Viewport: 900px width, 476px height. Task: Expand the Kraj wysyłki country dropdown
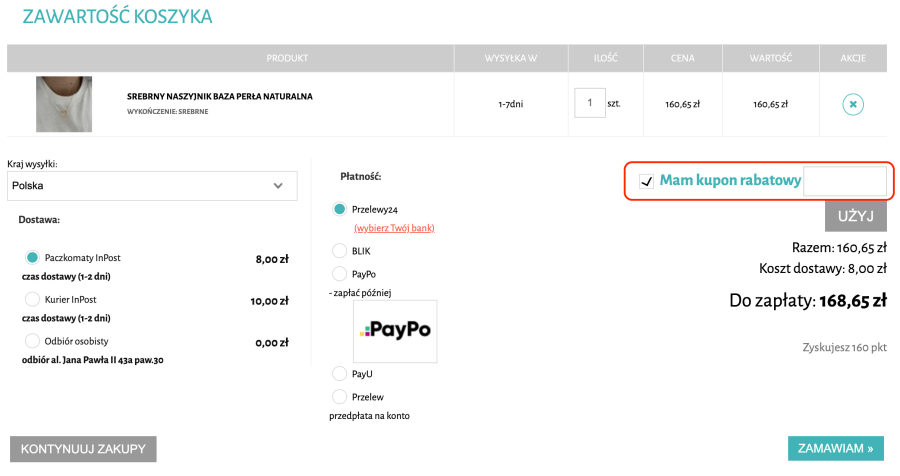tap(152, 186)
